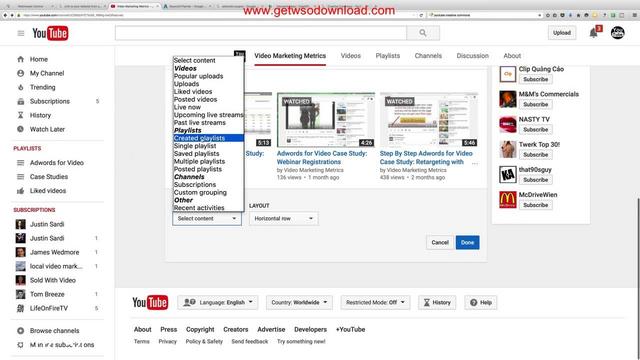
Task: Click the Send feedback footer link
Action: pos(250,342)
